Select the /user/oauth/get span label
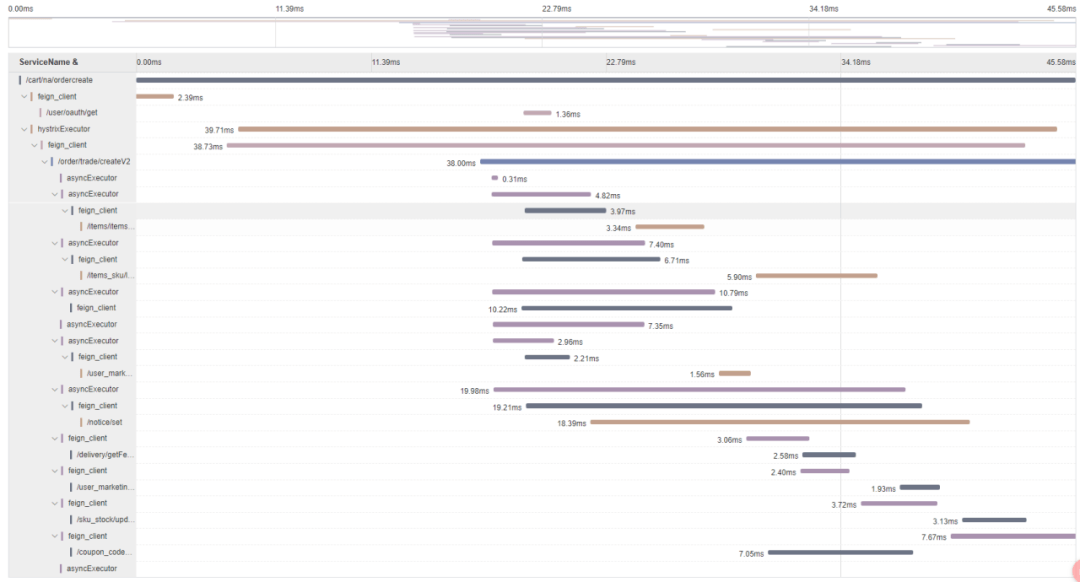The width and height of the screenshot is (1080, 582). (72, 112)
